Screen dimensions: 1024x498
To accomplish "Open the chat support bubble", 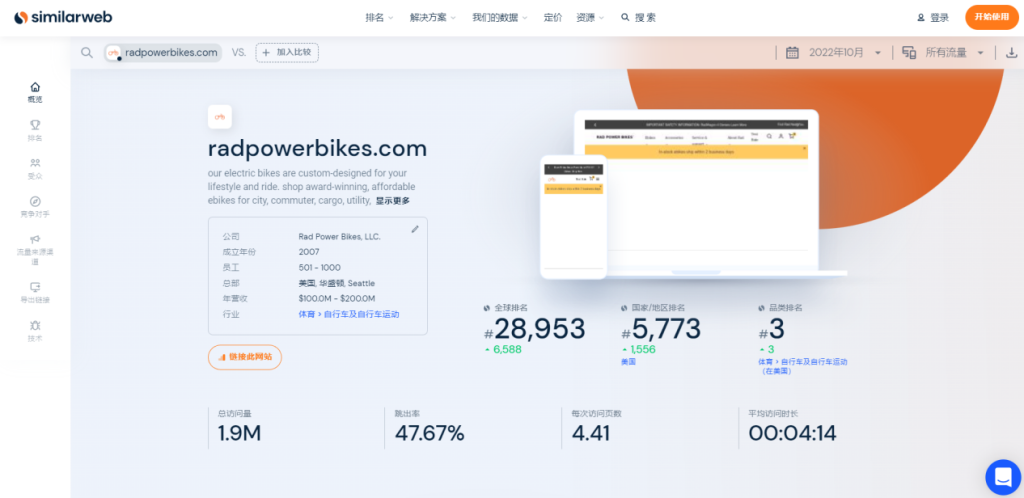I will pyautogui.click(x=1002, y=477).
